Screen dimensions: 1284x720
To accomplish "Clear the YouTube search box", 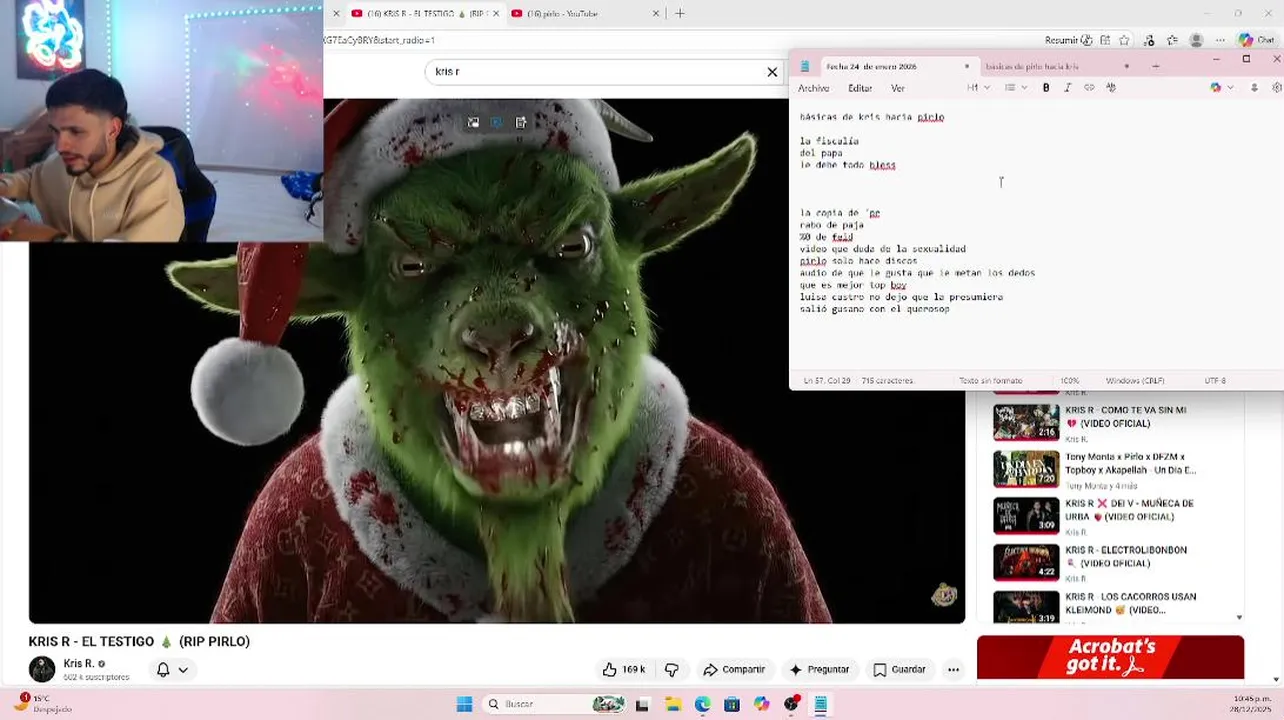I will coord(772,72).
